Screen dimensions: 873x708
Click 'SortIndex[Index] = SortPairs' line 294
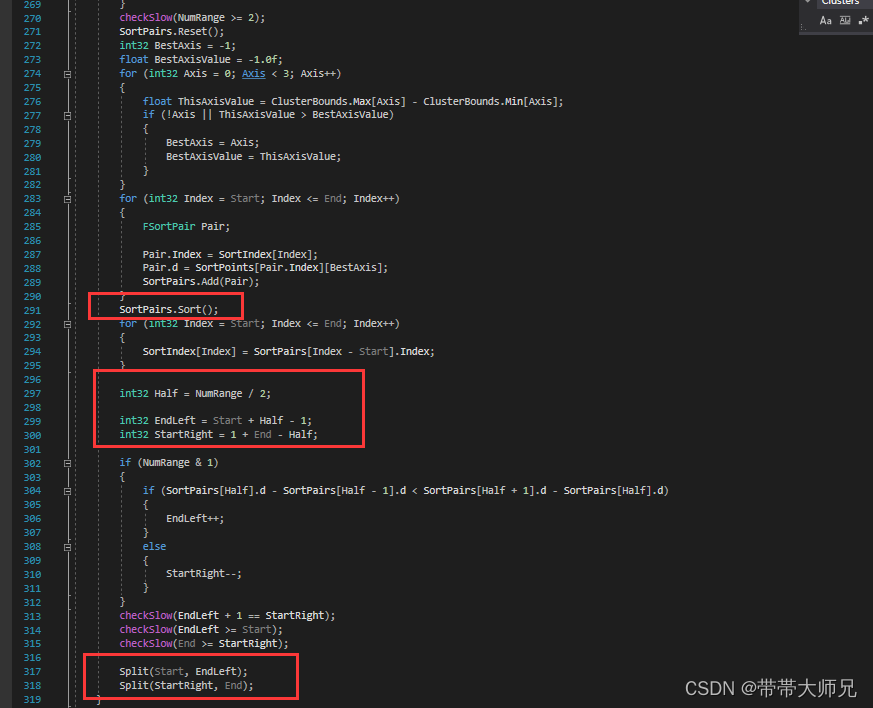(x=288, y=351)
